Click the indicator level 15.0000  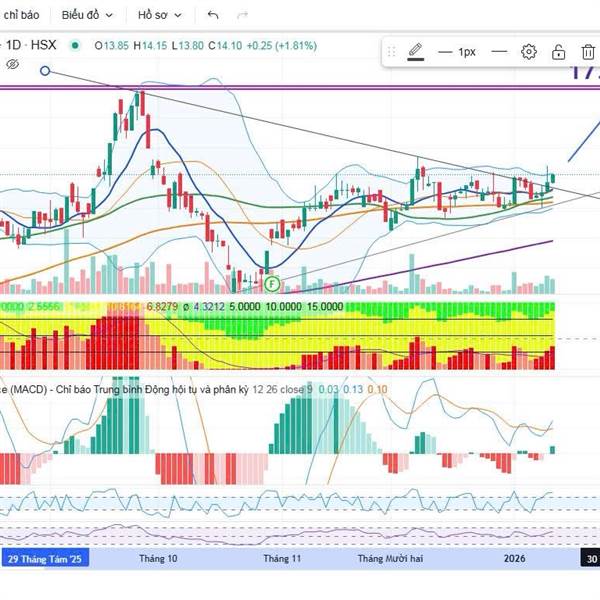coord(325,307)
